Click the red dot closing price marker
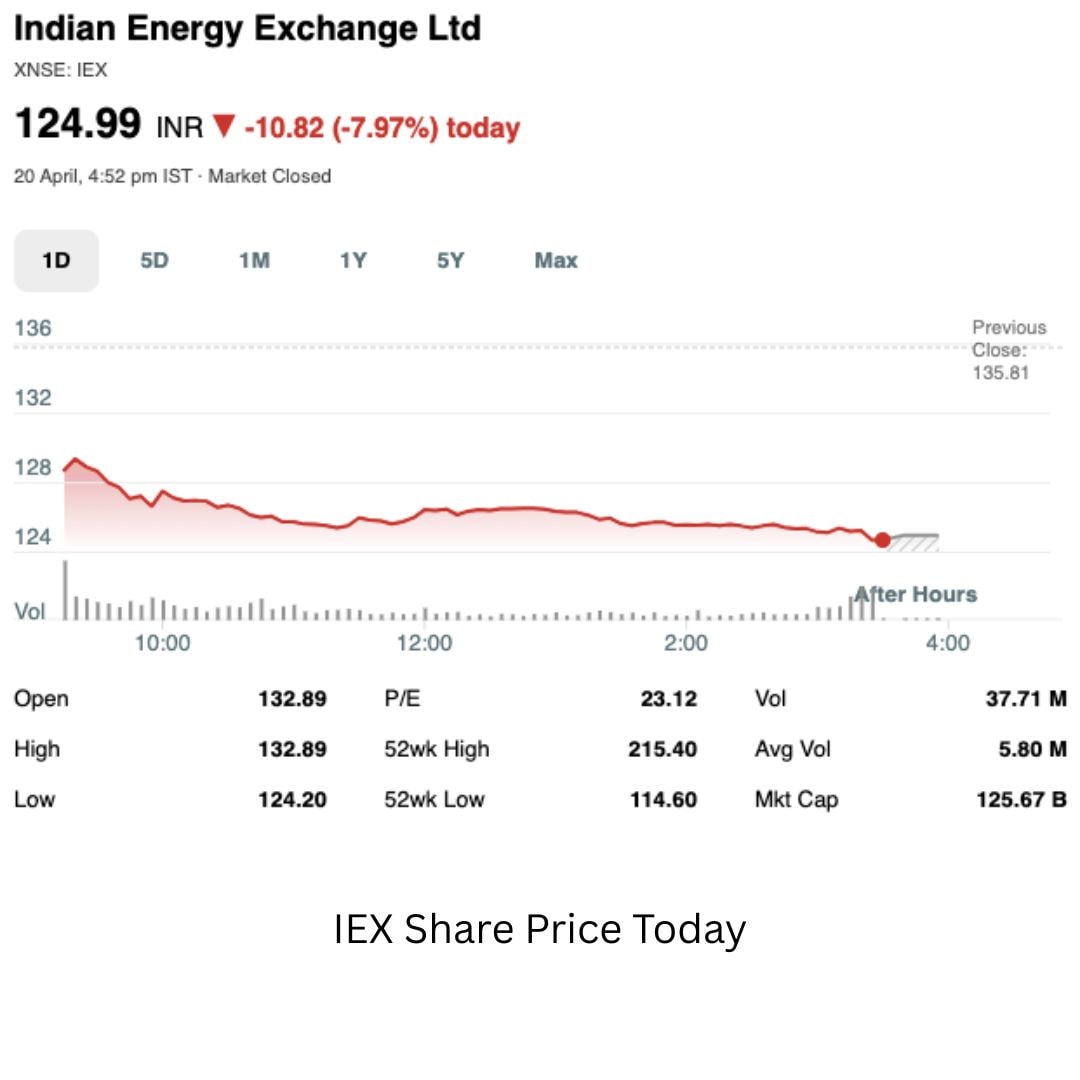Viewport: 1080px width, 1080px height. click(x=882, y=540)
